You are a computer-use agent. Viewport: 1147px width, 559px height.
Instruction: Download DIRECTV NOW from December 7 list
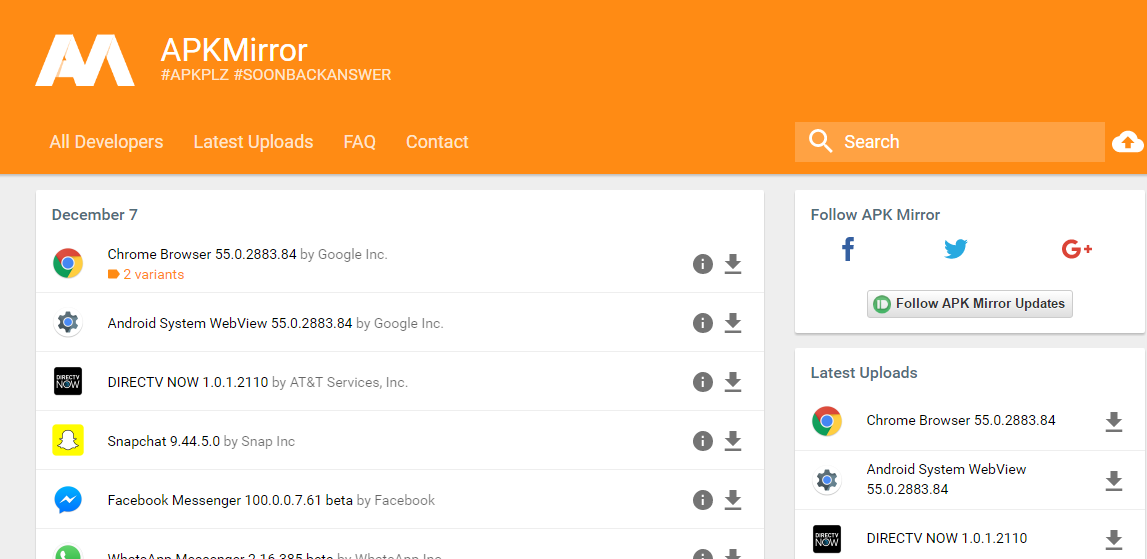point(733,382)
